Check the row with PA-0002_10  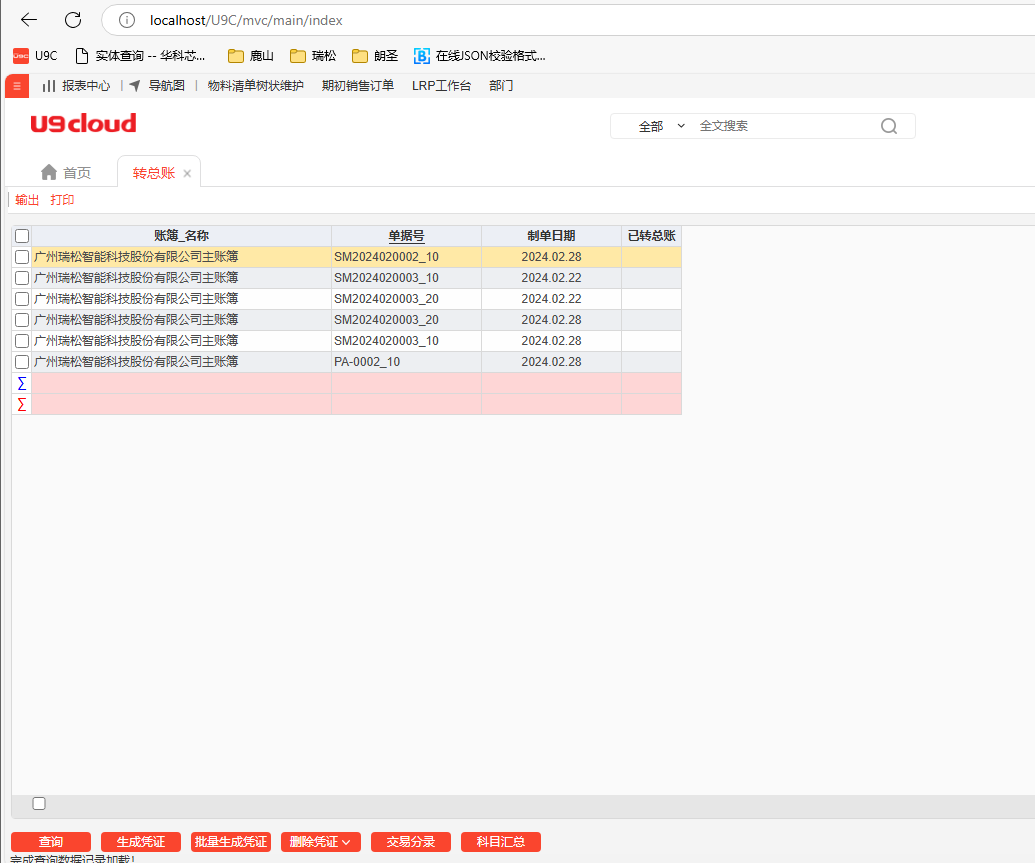[22, 362]
